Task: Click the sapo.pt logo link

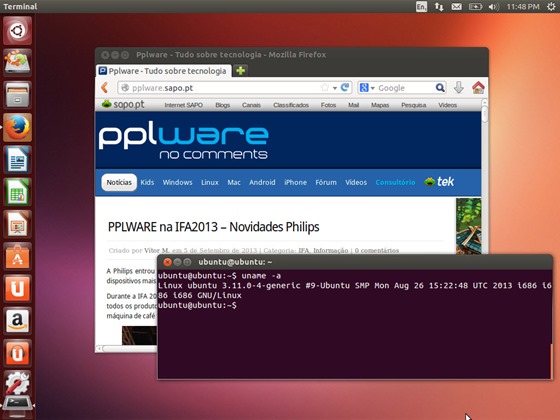Action: (123, 104)
